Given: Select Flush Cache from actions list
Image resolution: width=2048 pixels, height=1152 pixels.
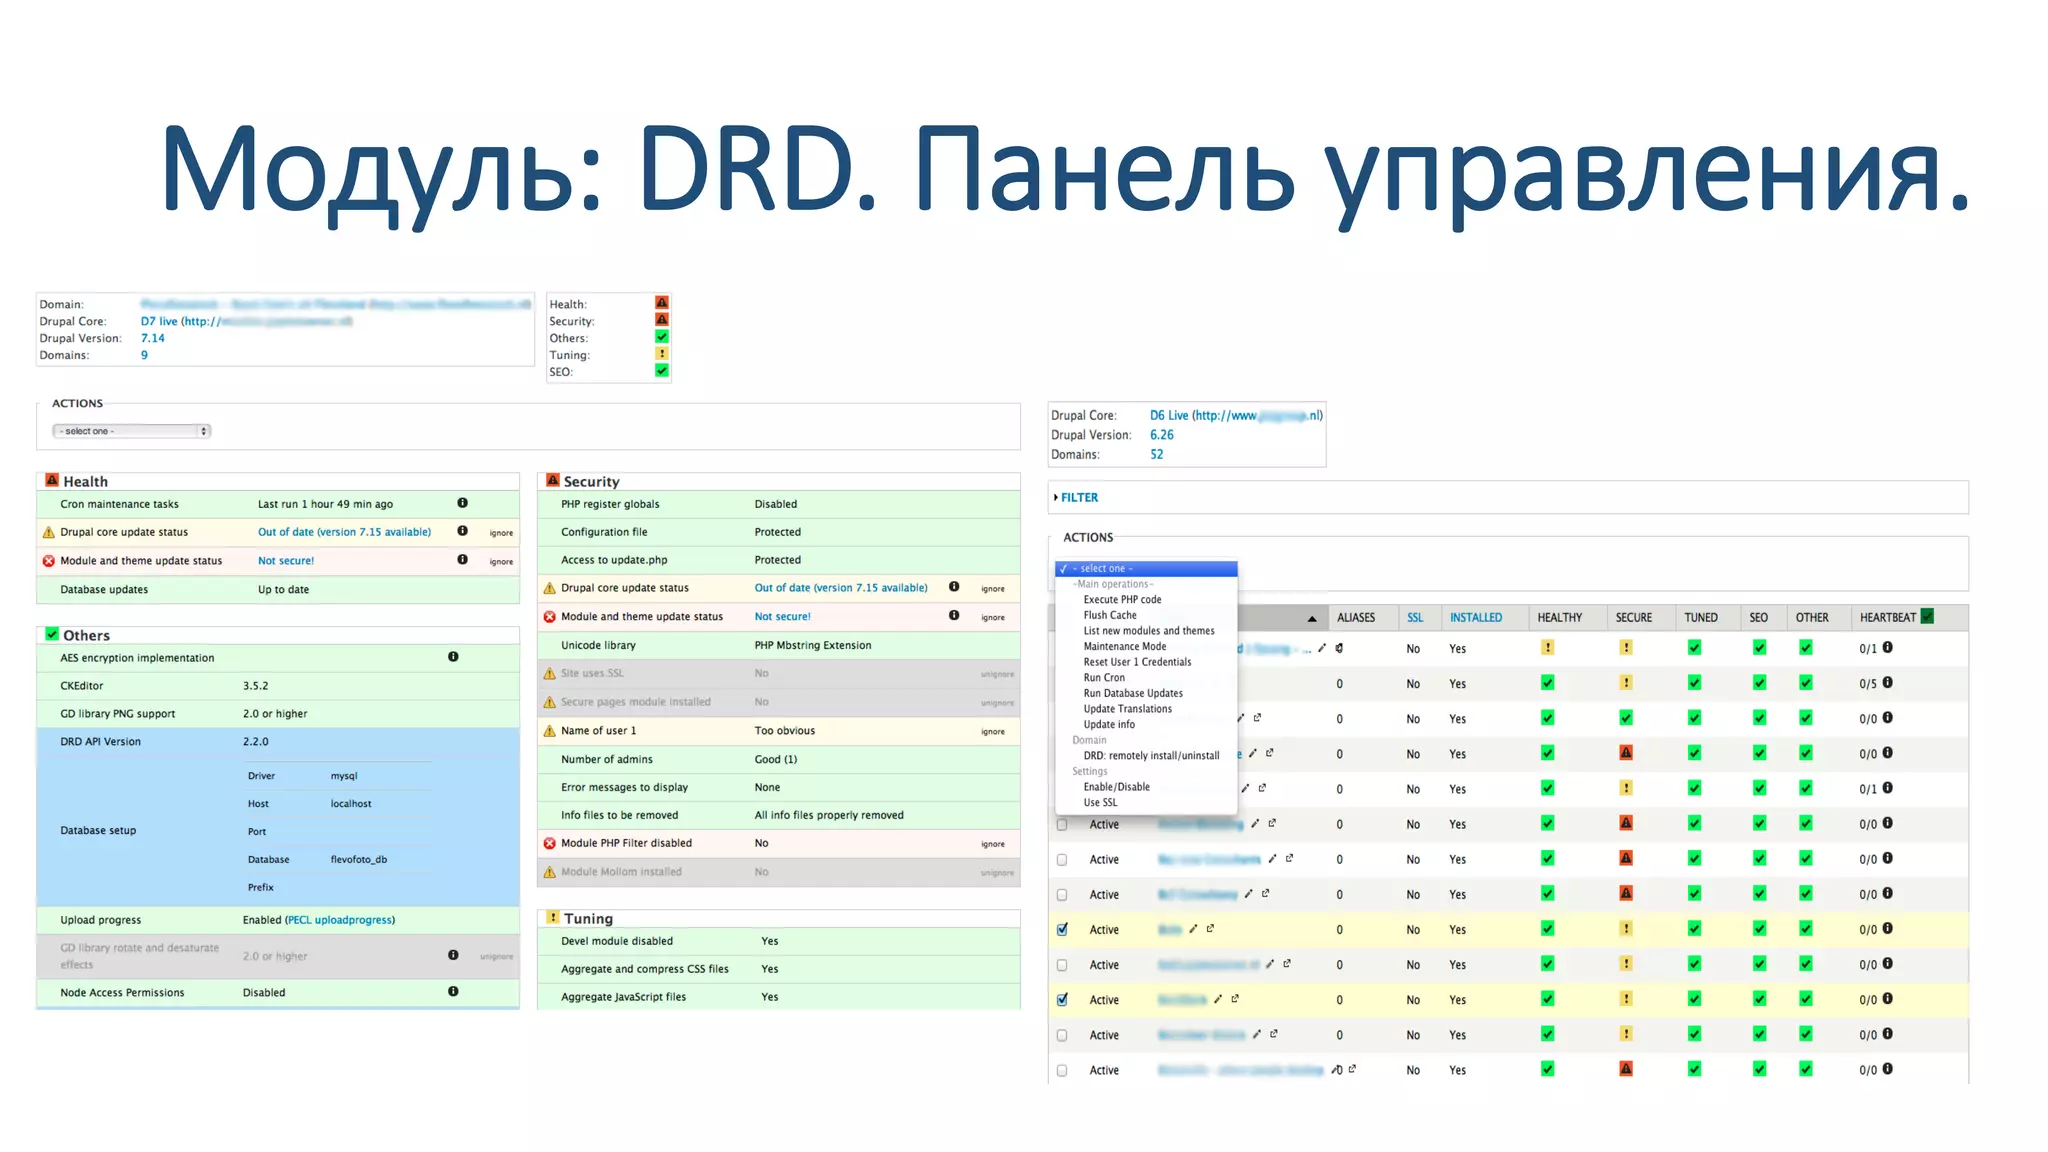Looking at the screenshot, I should point(1110,615).
